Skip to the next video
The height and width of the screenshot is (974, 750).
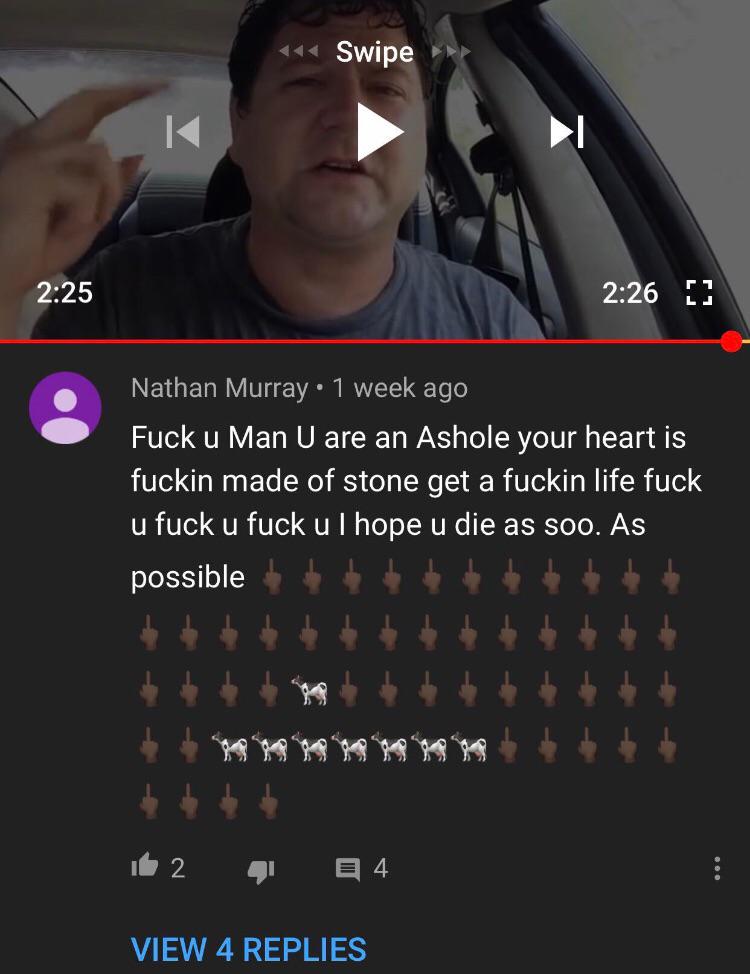coord(567,132)
